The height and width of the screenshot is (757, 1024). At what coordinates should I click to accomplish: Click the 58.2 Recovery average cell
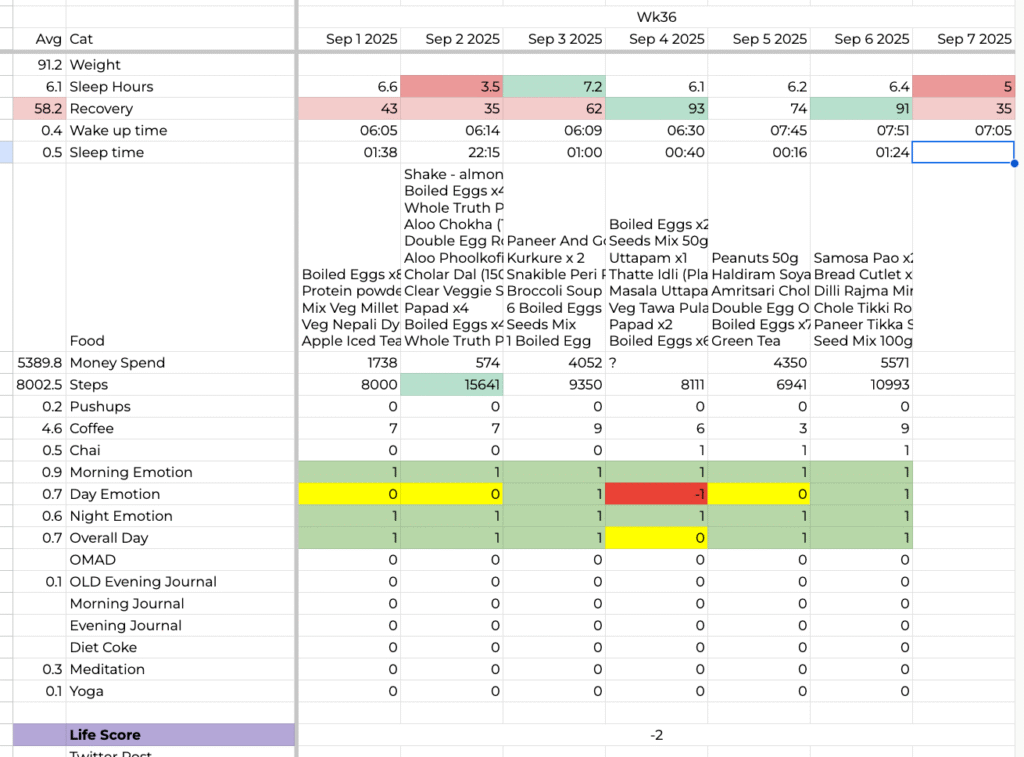tap(39, 108)
